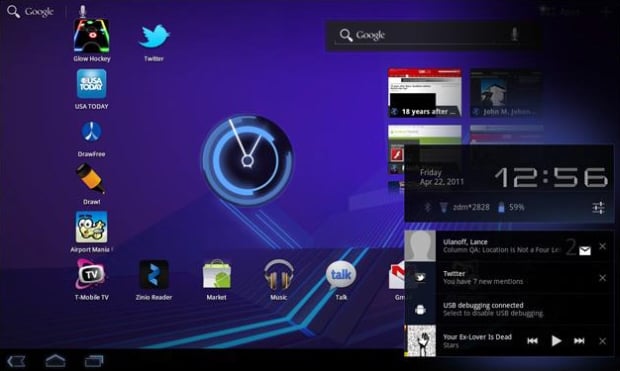Open quick settings sliders icon
The image size is (620, 371).
[x=598, y=207]
